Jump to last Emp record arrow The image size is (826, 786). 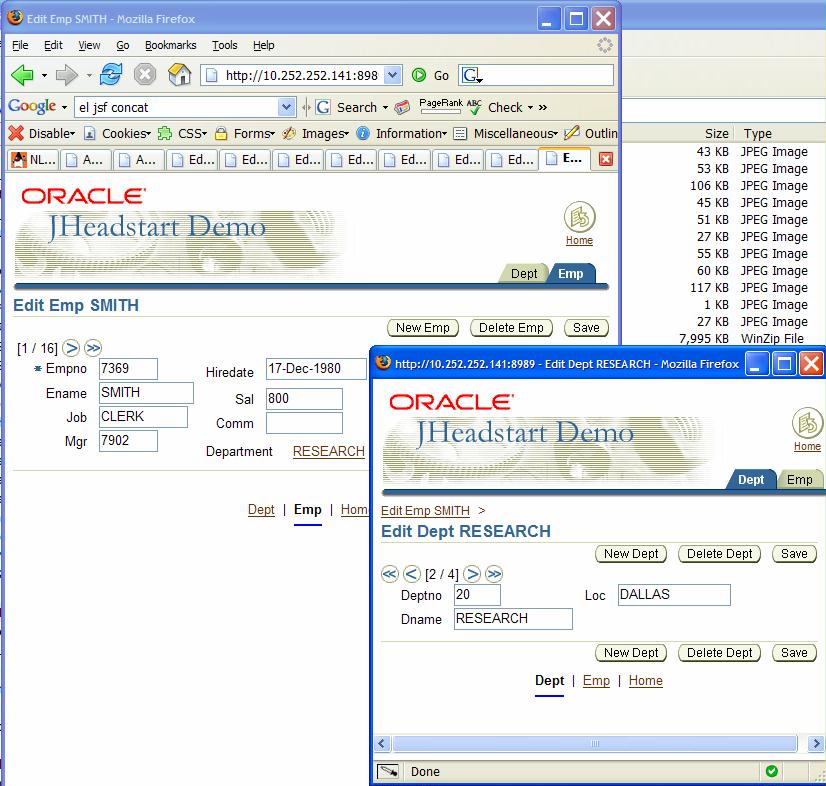click(x=93, y=348)
